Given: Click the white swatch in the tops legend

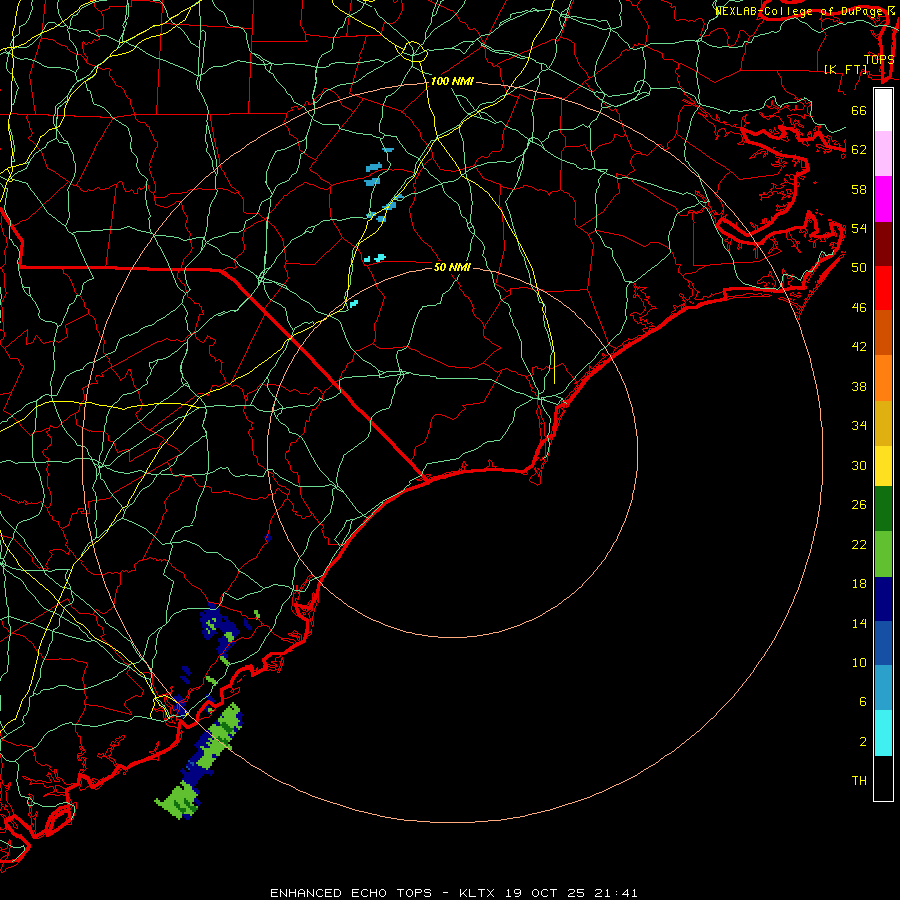Looking at the screenshot, I should (883, 110).
